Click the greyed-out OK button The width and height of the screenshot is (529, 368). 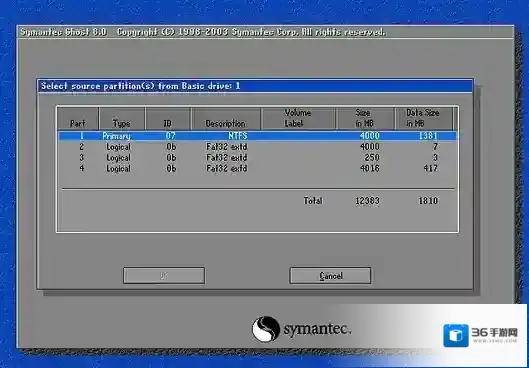pos(164,276)
